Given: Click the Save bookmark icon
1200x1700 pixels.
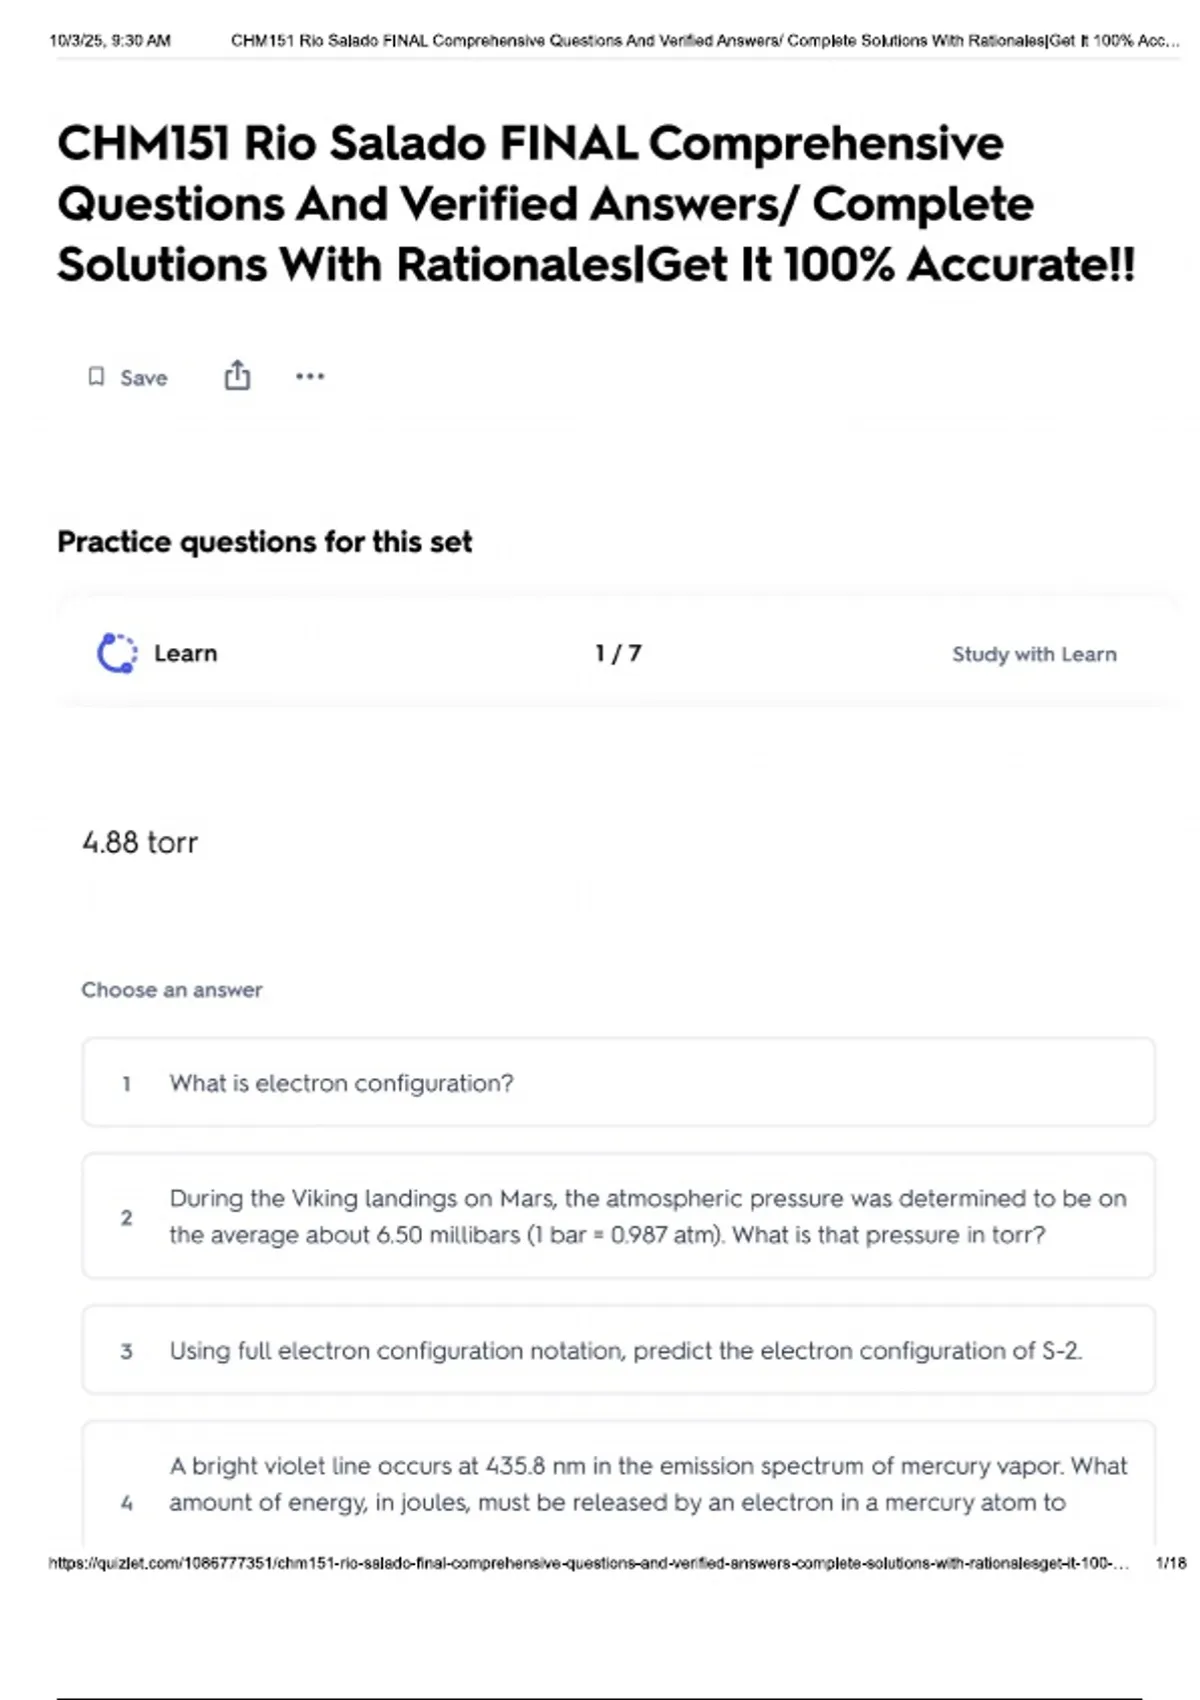Looking at the screenshot, I should click(x=96, y=377).
